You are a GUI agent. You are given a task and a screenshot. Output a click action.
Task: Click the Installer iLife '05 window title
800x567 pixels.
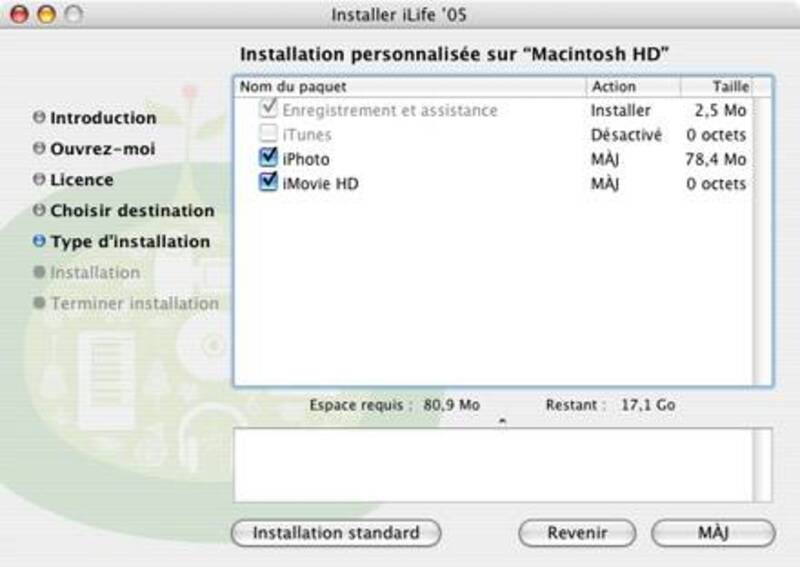pos(399,15)
